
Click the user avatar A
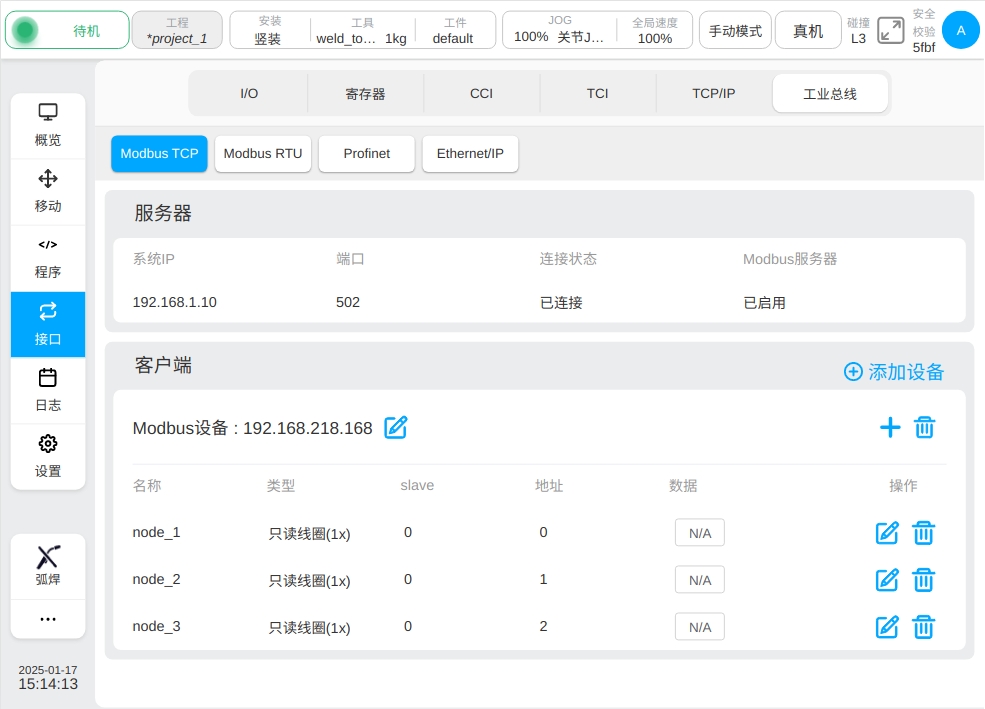[961, 30]
